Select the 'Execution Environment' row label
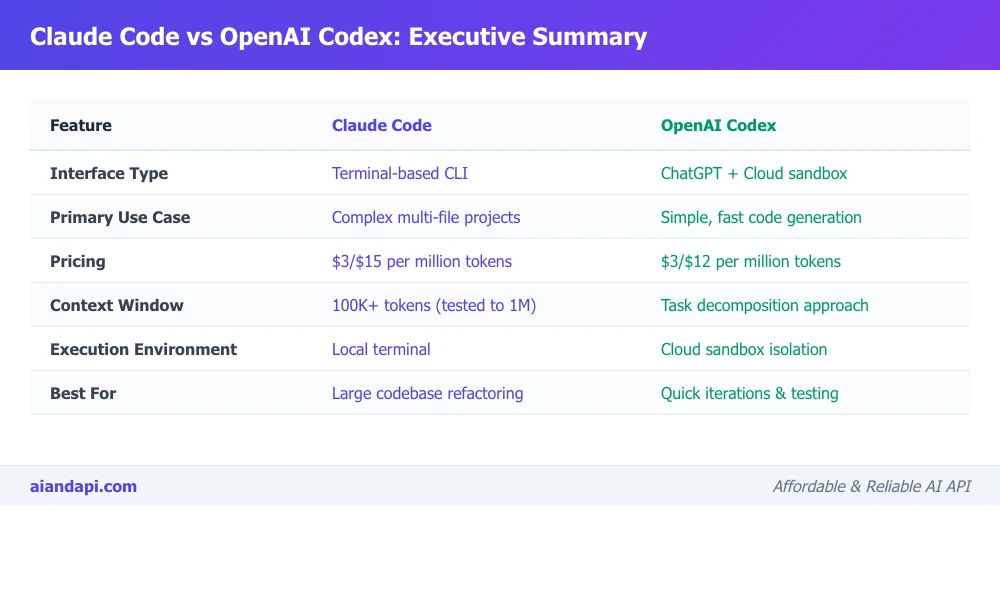Viewport: 1000px width, 600px height. pyautogui.click(x=143, y=349)
